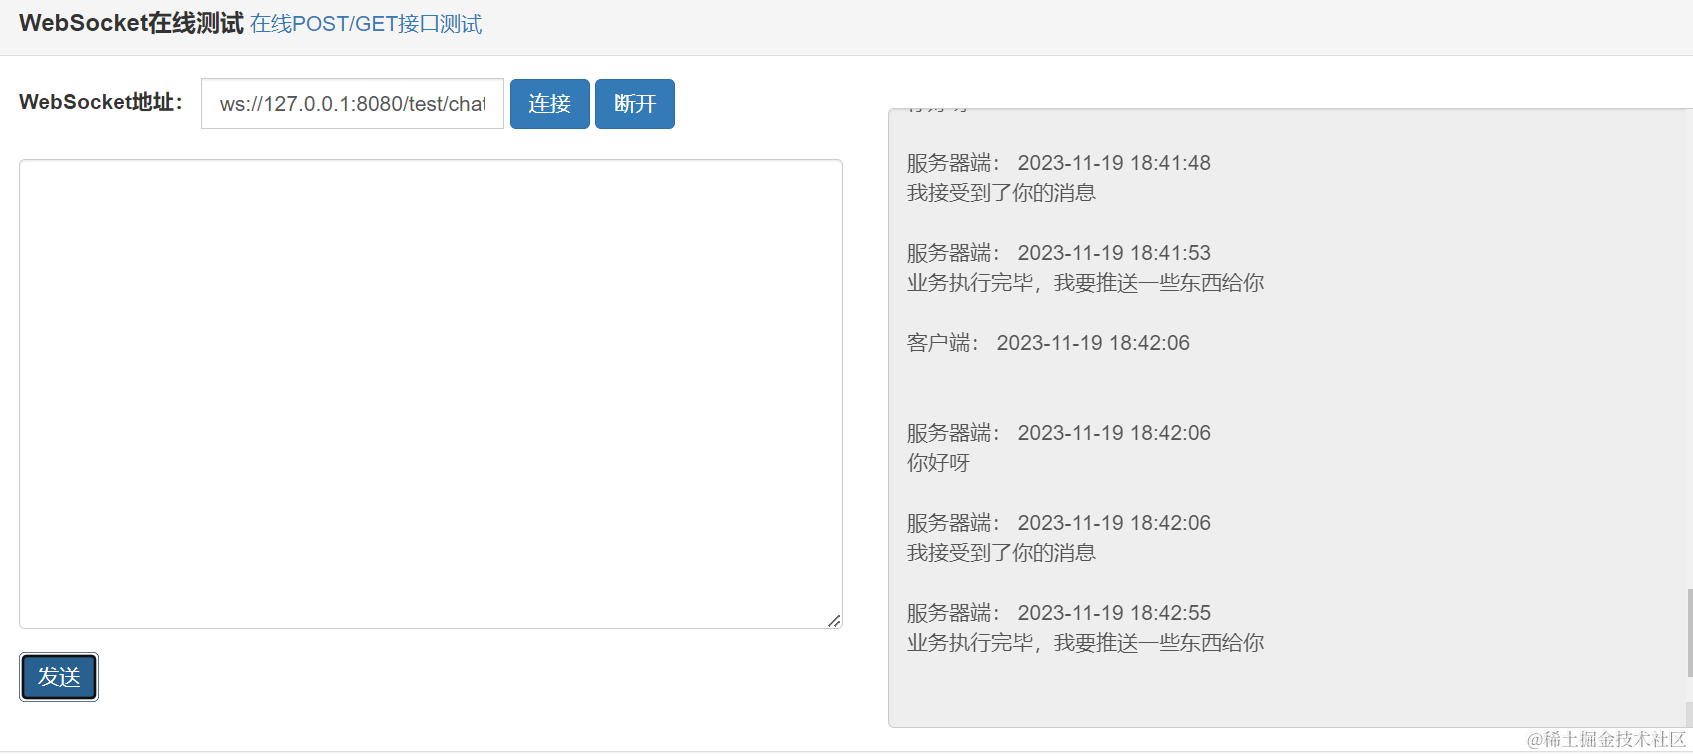Click the message log scrollbar thumb
The width and height of the screenshot is (1693, 756).
[1689, 632]
